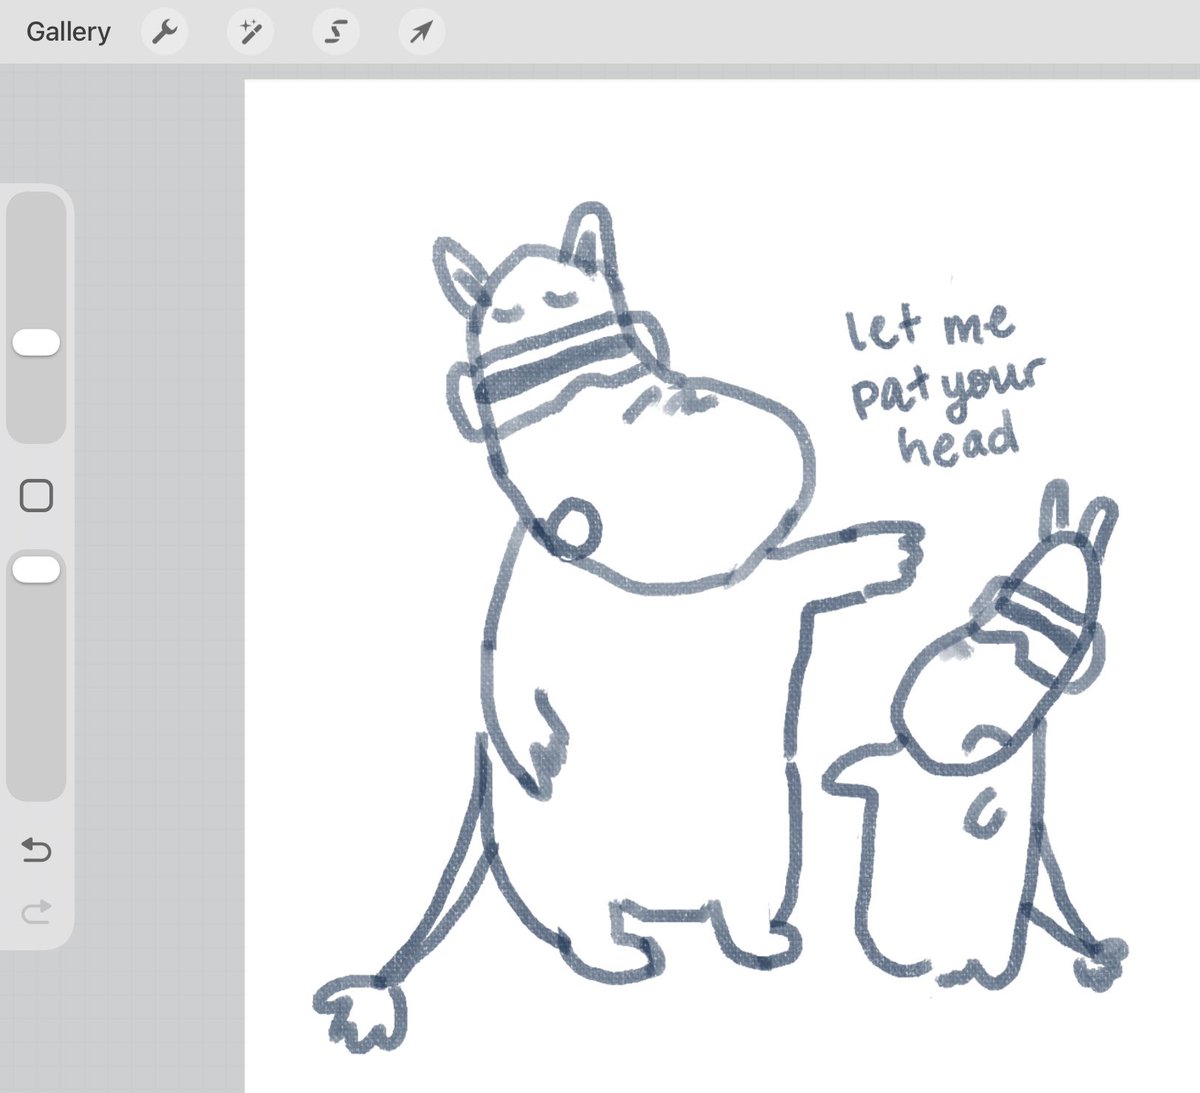This screenshot has height=1093, width=1200.
Task: Undo the last stroke
Action: click(x=36, y=850)
